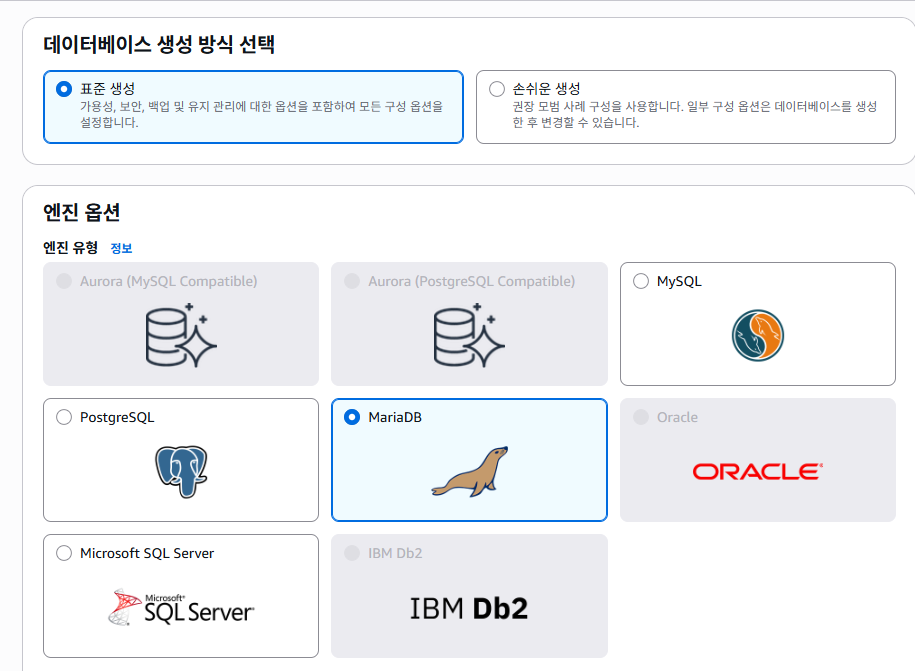Click the Aurora (MySQL Compatible) label text
Viewport: 915px width, 671px height.
(x=169, y=281)
